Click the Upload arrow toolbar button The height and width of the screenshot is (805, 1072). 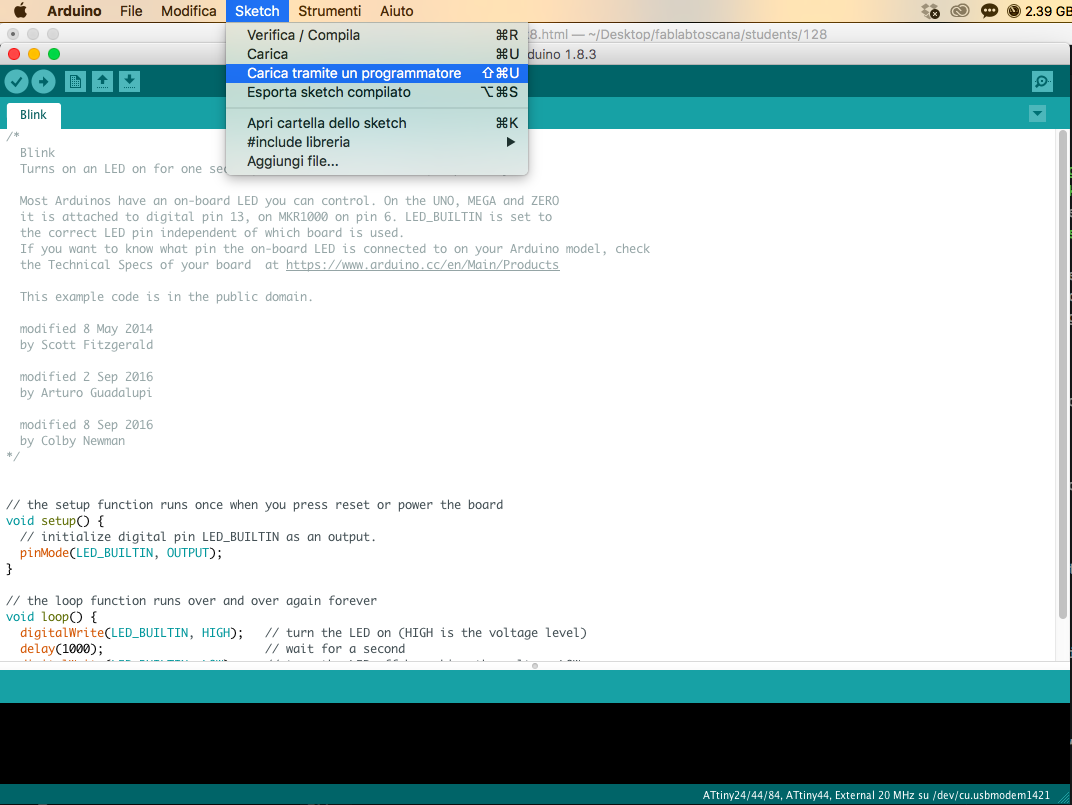43,82
